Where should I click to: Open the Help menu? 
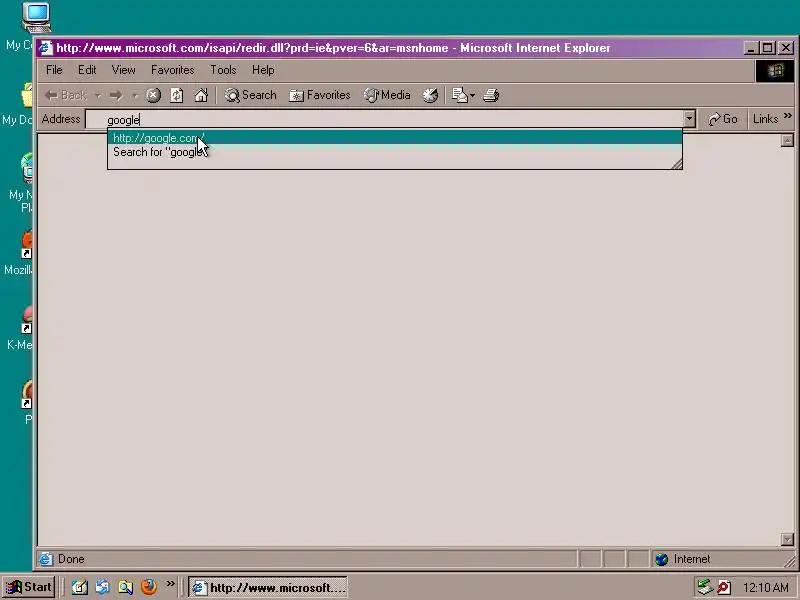click(x=263, y=70)
